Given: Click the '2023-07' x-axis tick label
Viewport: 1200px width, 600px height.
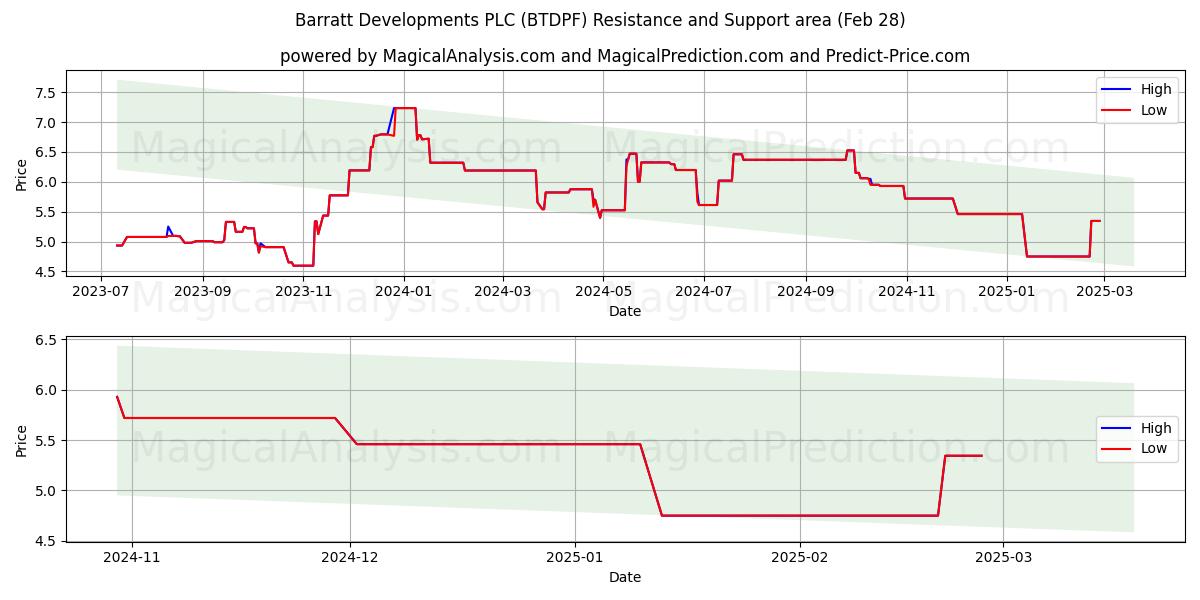Looking at the screenshot, I should click(100, 291).
